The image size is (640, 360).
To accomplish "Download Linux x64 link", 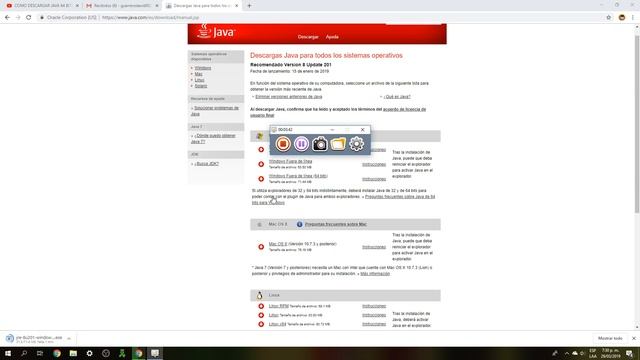I will 278,324.
